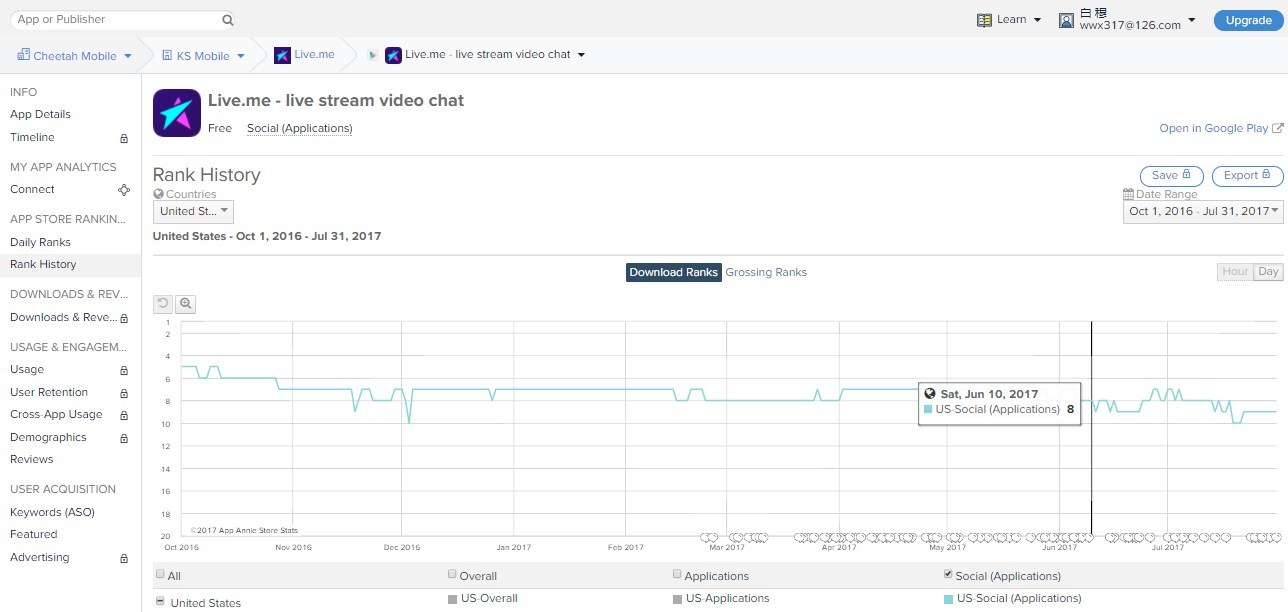Open the Countries dropdown showing United States
The width and height of the screenshot is (1288, 612).
point(193,211)
